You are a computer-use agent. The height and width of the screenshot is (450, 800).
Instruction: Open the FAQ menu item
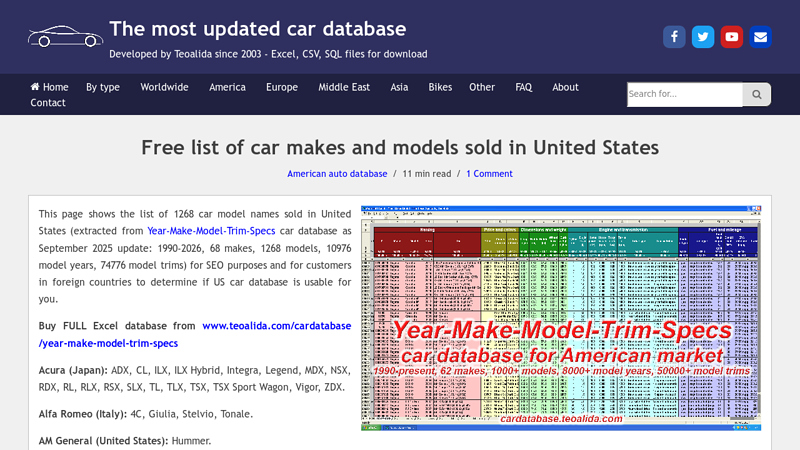click(523, 87)
